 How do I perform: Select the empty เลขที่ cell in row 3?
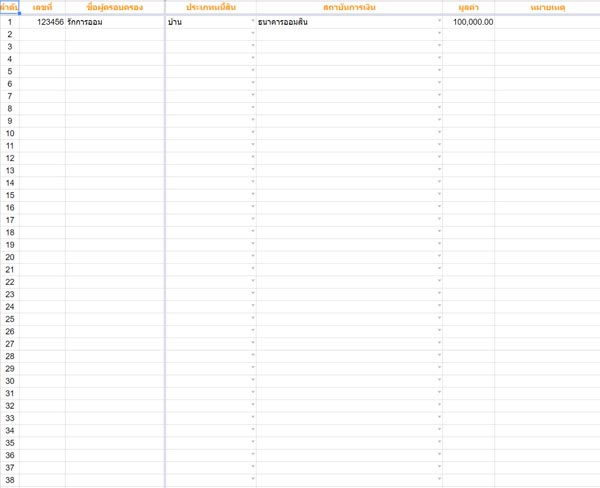pyautogui.click(x=42, y=46)
